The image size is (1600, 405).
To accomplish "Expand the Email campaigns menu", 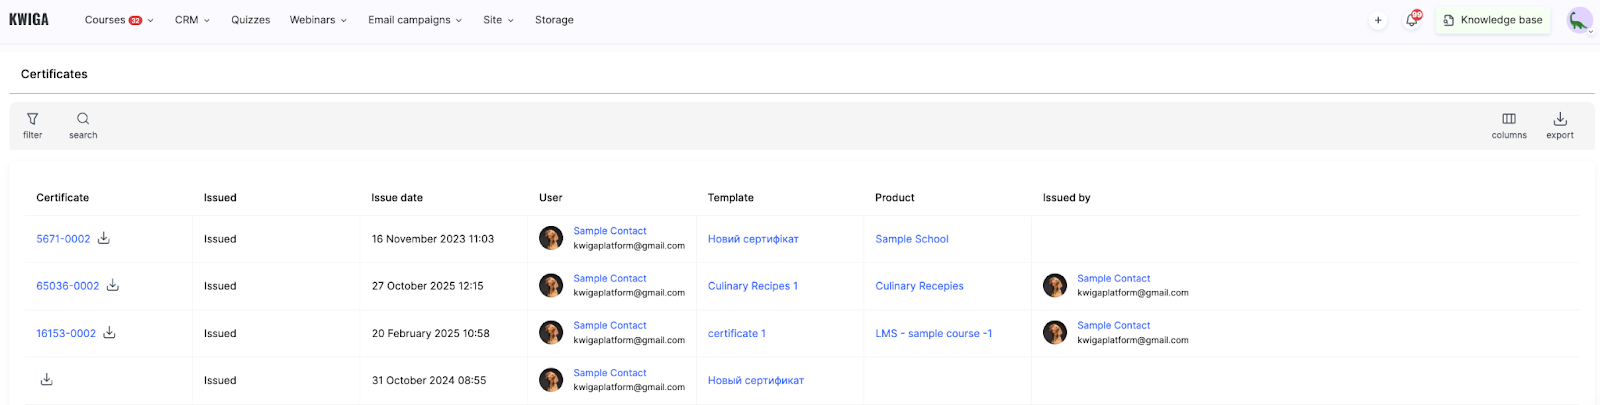I will 414,20.
